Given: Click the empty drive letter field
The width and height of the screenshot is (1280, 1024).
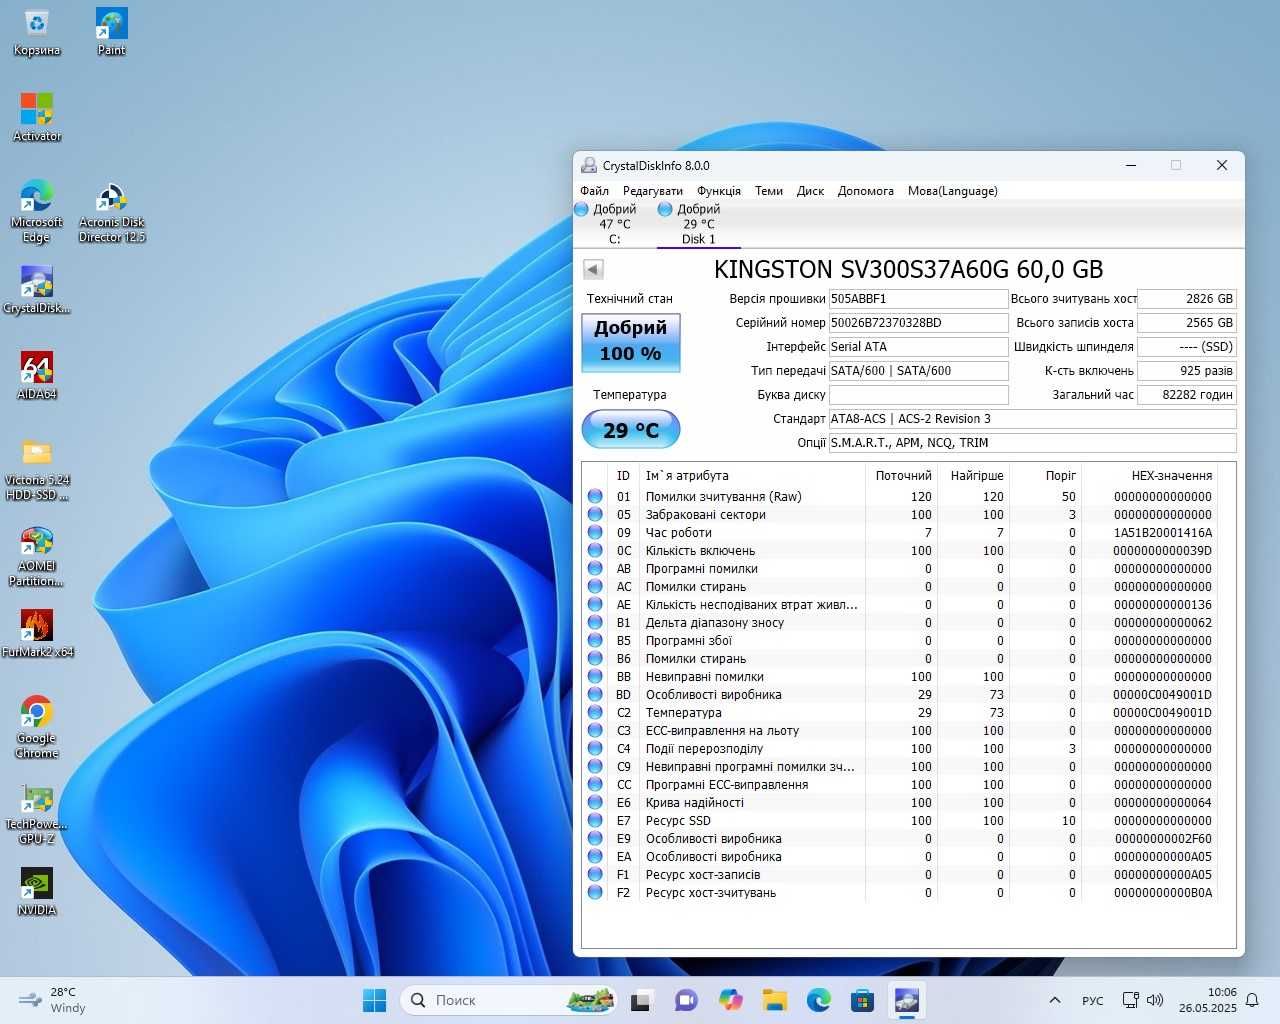Looking at the screenshot, I should (918, 395).
